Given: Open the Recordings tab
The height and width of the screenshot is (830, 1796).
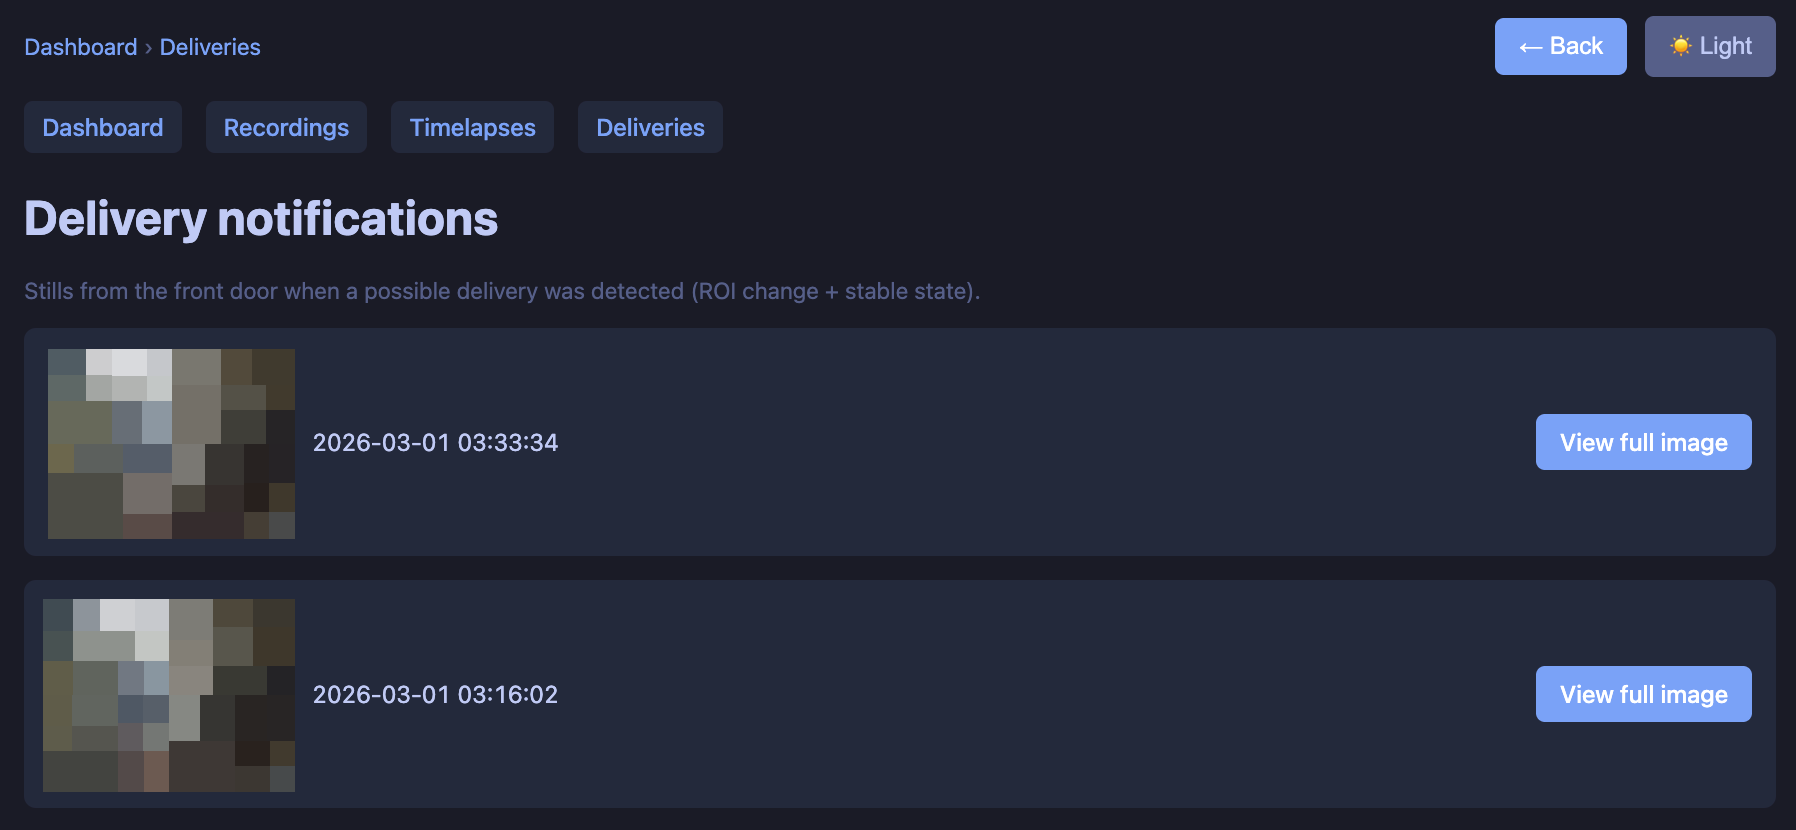Looking at the screenshot, I should [286, 127].
